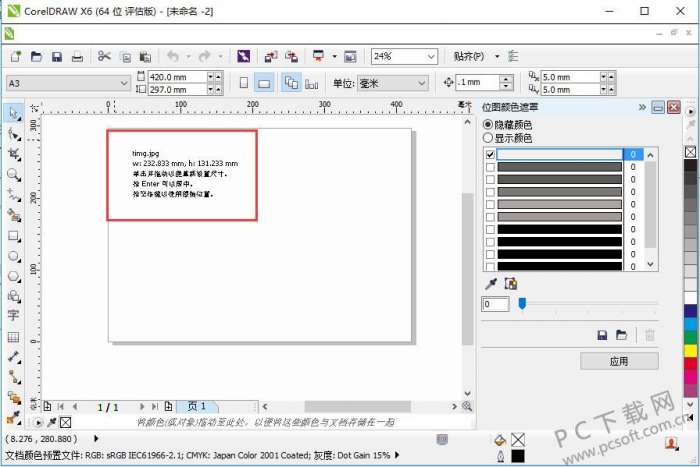Click the Redo arrow
The height and width of the screenshot is (467, 700).
204,56
